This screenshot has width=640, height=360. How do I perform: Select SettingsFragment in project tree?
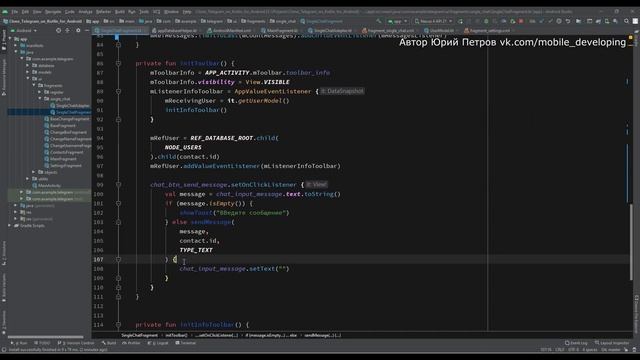click(63, 166)
